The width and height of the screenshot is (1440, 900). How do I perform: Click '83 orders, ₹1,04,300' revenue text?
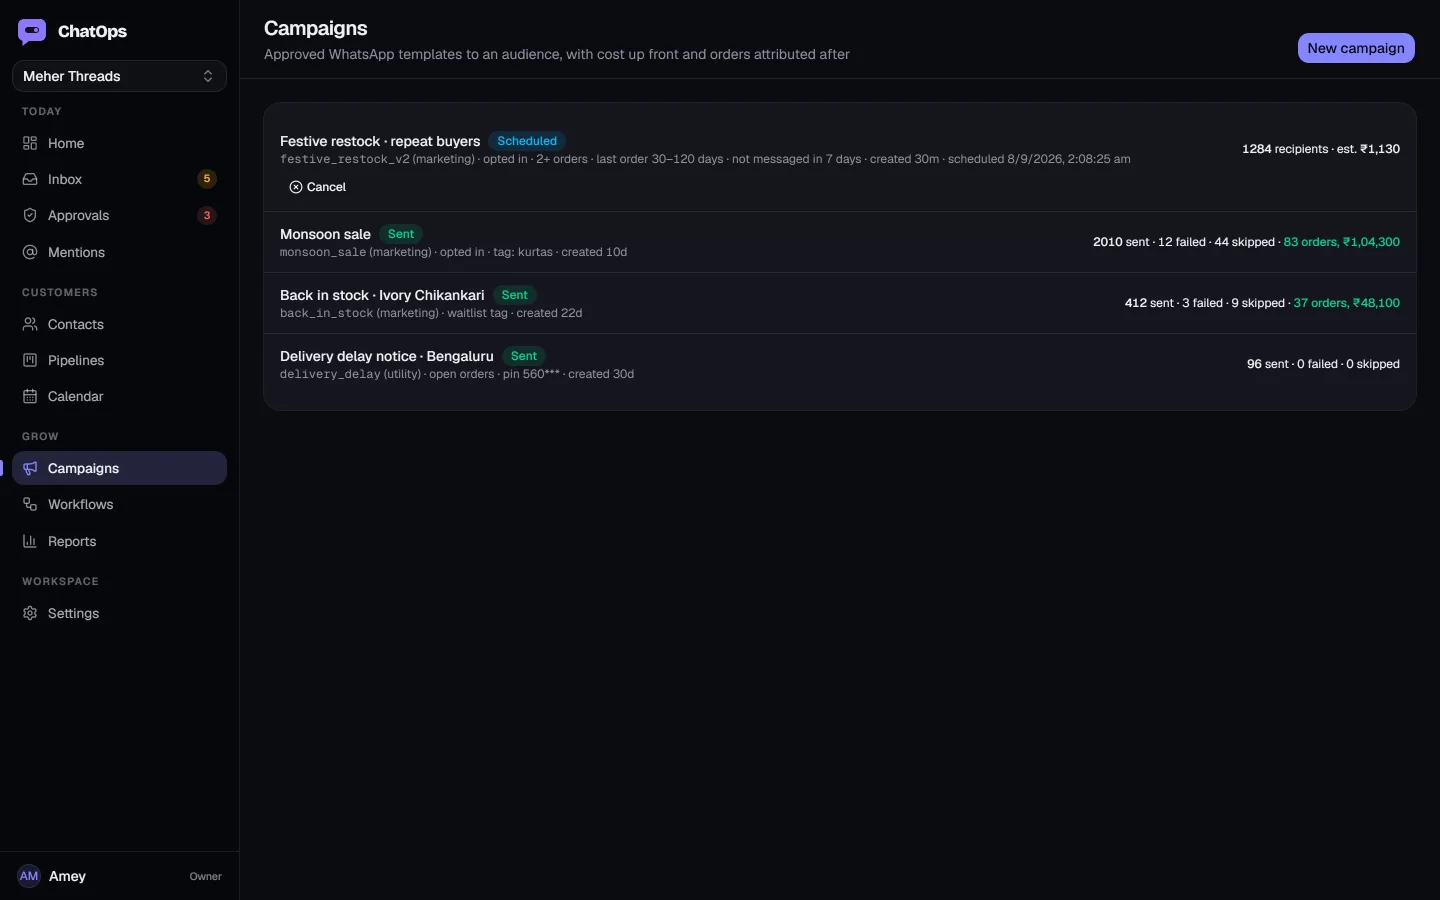point(1342,242)
